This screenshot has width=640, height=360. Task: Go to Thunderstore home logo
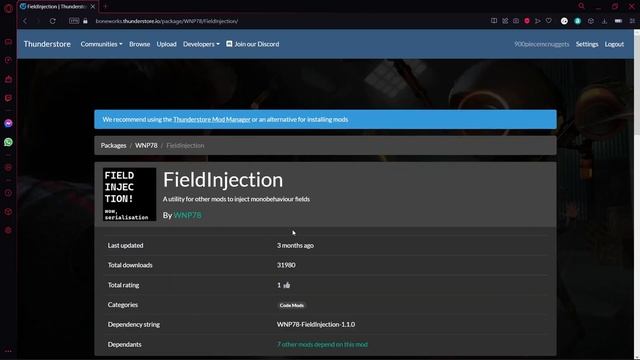point(47,44)
